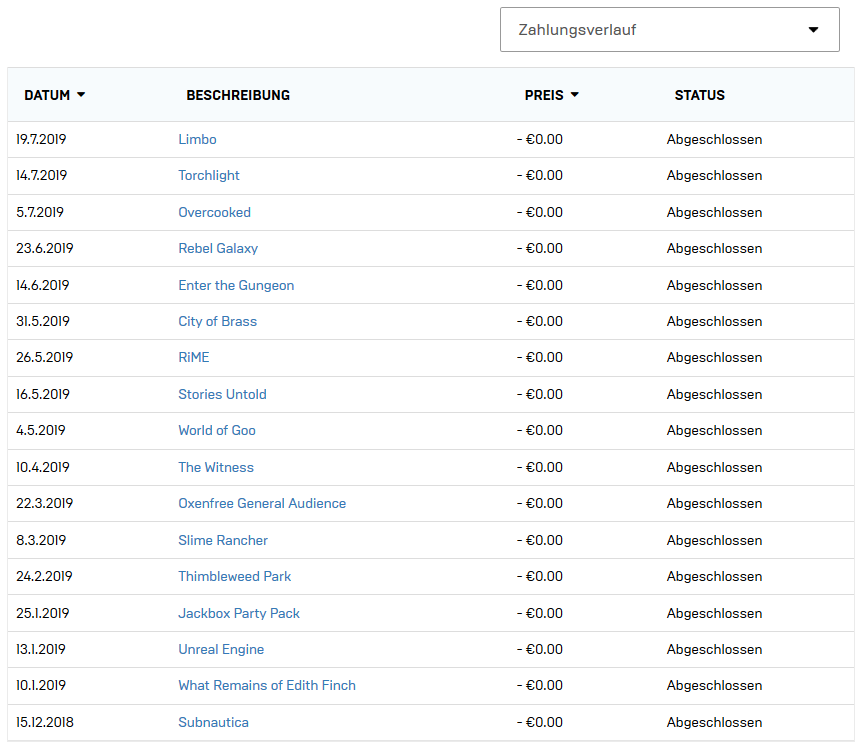The image size is (862, 748).
Task: Select the date 19.7.2019
Action: [x=41, y=140]
